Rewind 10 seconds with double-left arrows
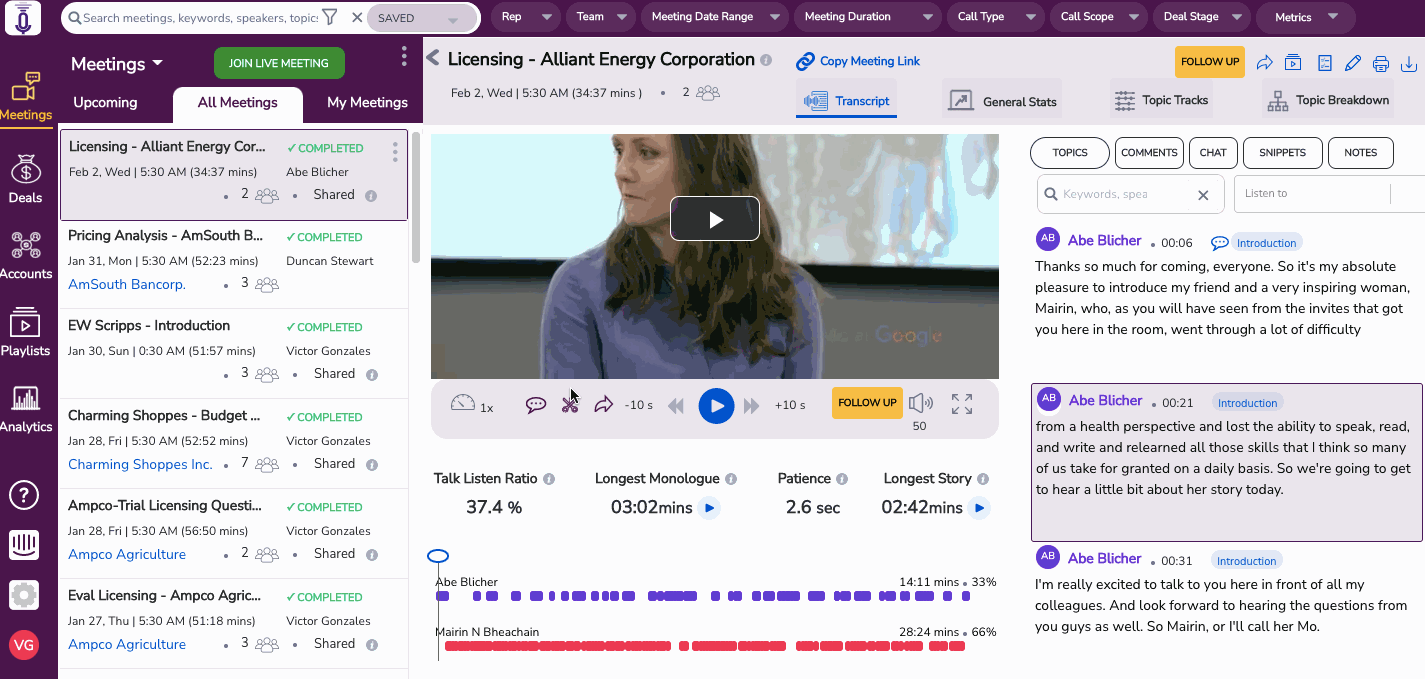Screen dimensions: 1425x679 tap(676, 405)
